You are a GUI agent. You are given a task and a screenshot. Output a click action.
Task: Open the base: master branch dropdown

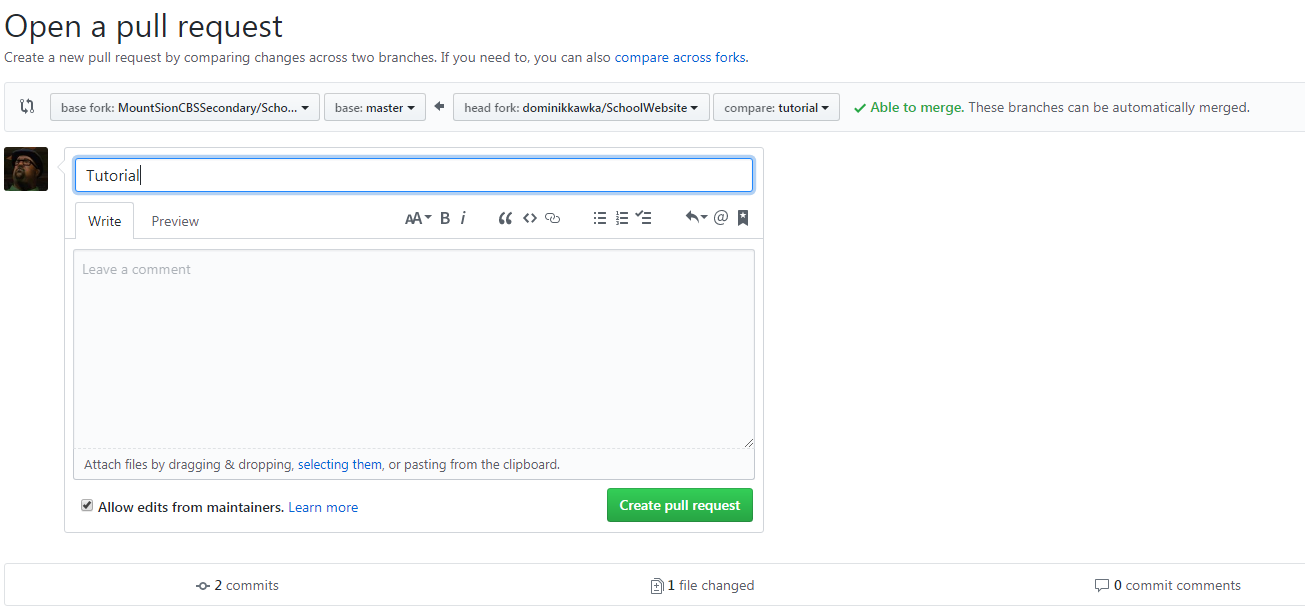click(375, 107)
